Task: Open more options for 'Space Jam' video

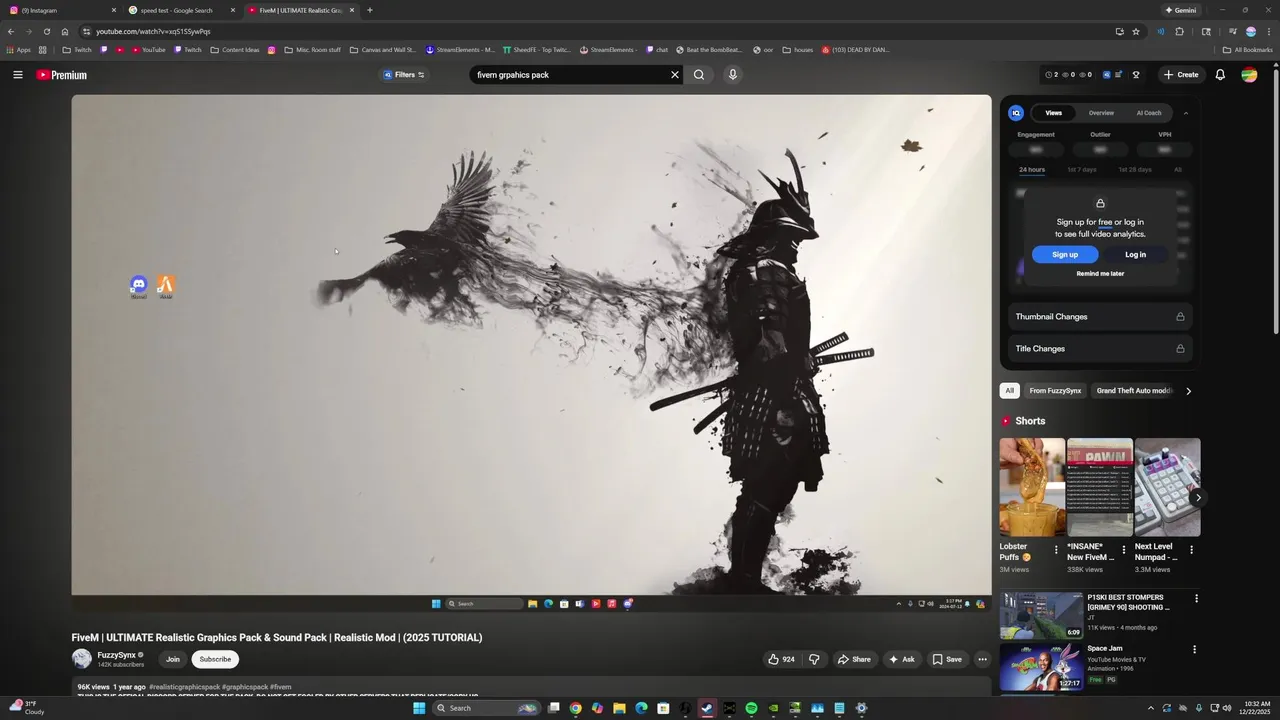Action: pyautogui.click(x=1195, y=650)
